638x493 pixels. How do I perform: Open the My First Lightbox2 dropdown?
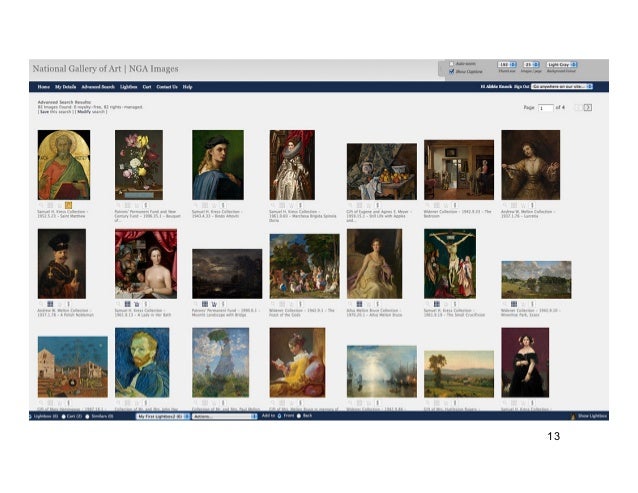pos(163,417)
